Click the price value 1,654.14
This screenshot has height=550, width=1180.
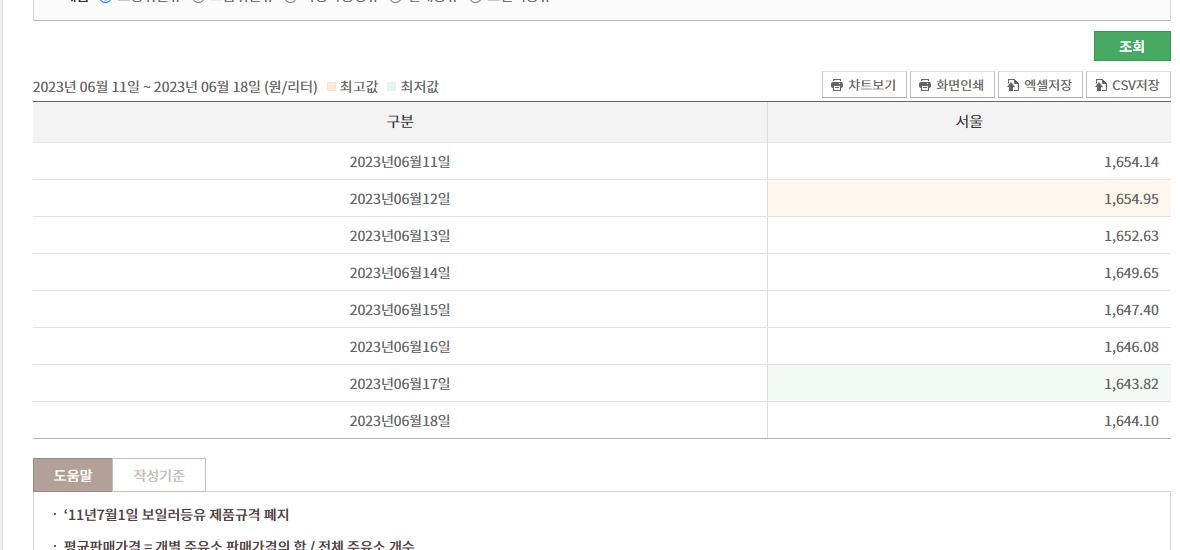coord(1131,162)
